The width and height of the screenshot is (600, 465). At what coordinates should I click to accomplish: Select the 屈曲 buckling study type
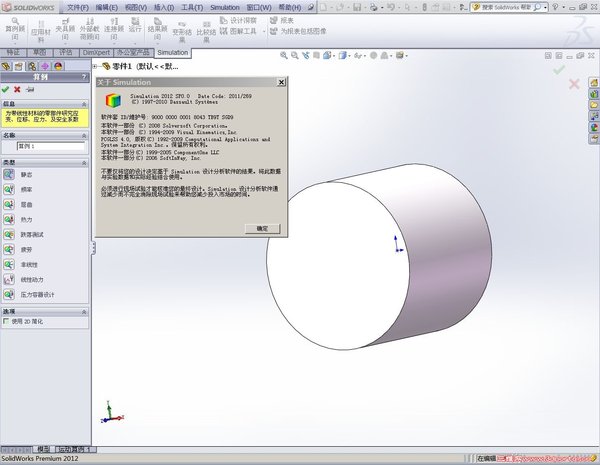[x=18, y=204]
